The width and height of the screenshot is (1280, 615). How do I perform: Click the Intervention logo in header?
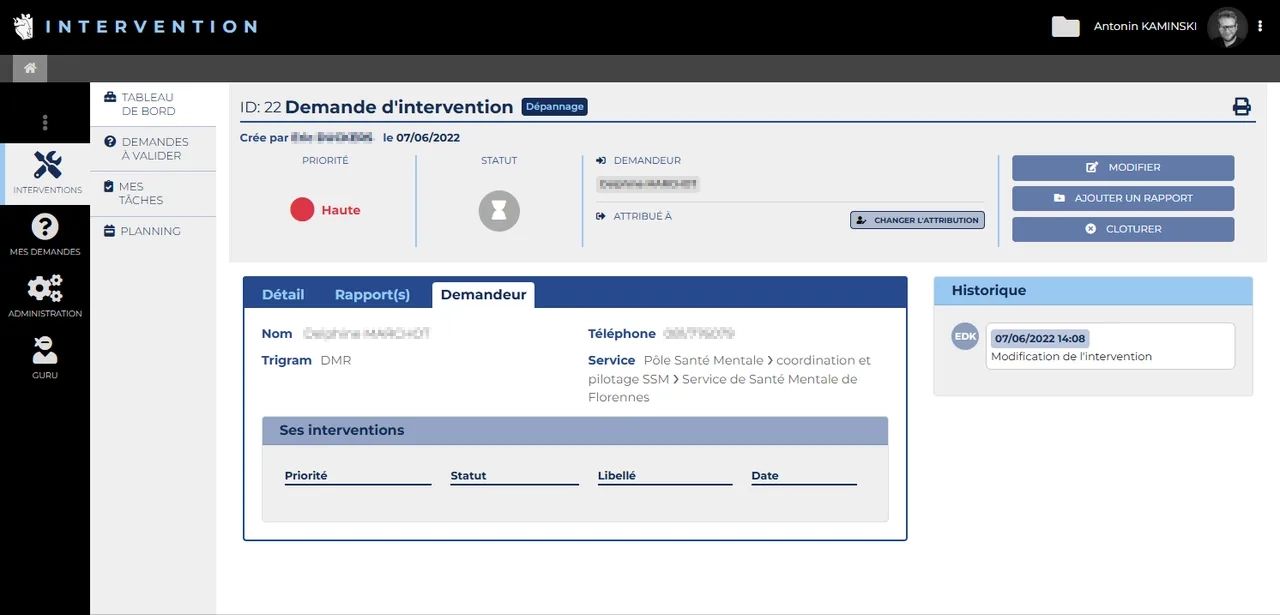pos(135,27)
